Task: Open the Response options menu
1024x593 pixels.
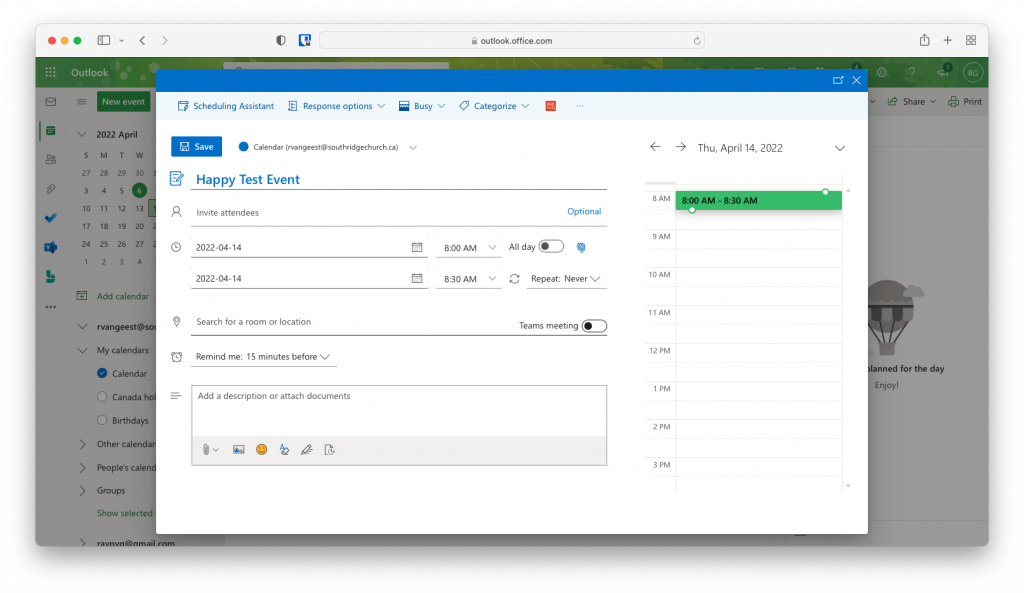Action: click(x=336, y=106)
